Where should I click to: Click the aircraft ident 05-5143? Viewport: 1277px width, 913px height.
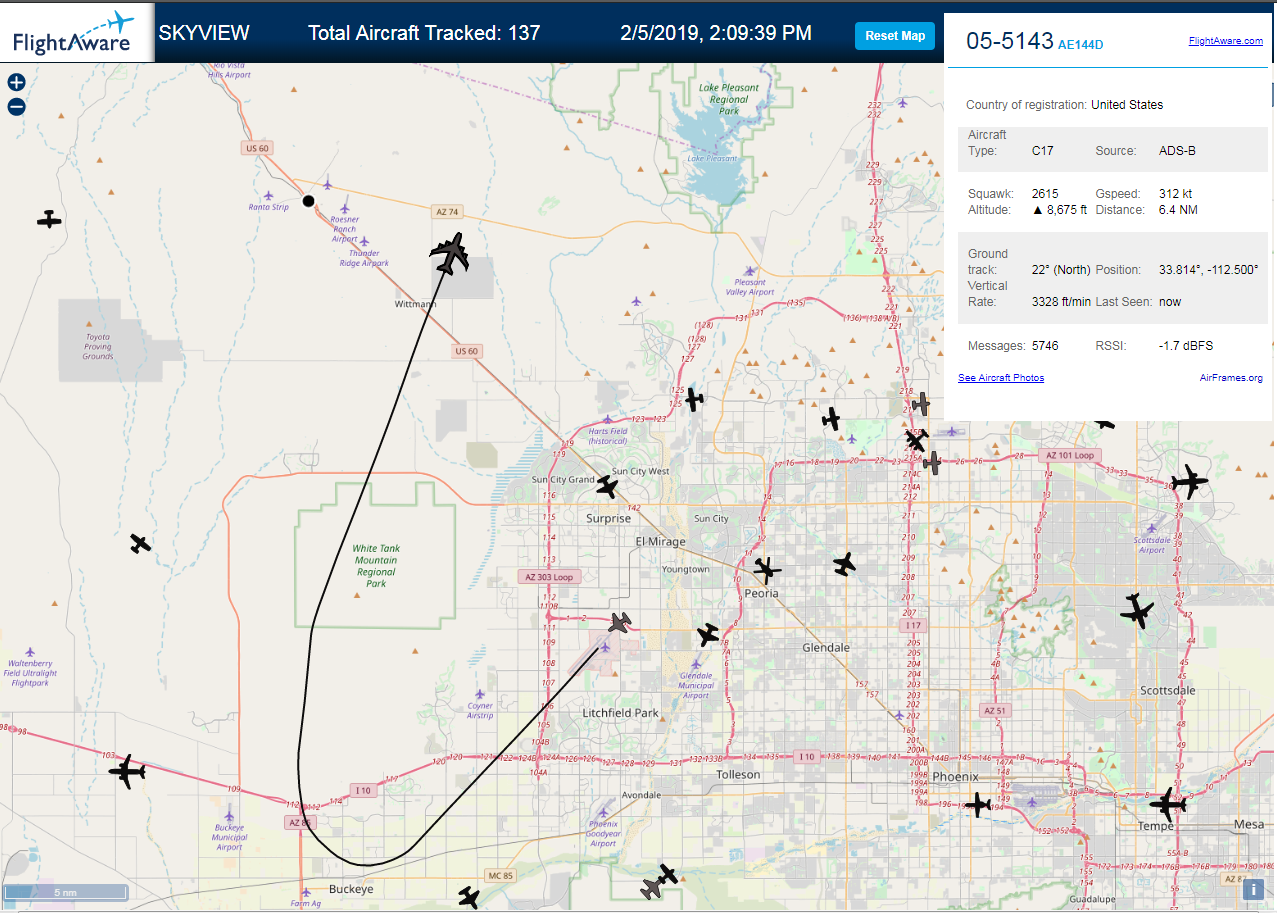pyautogui.click(x=1009, y=41)
